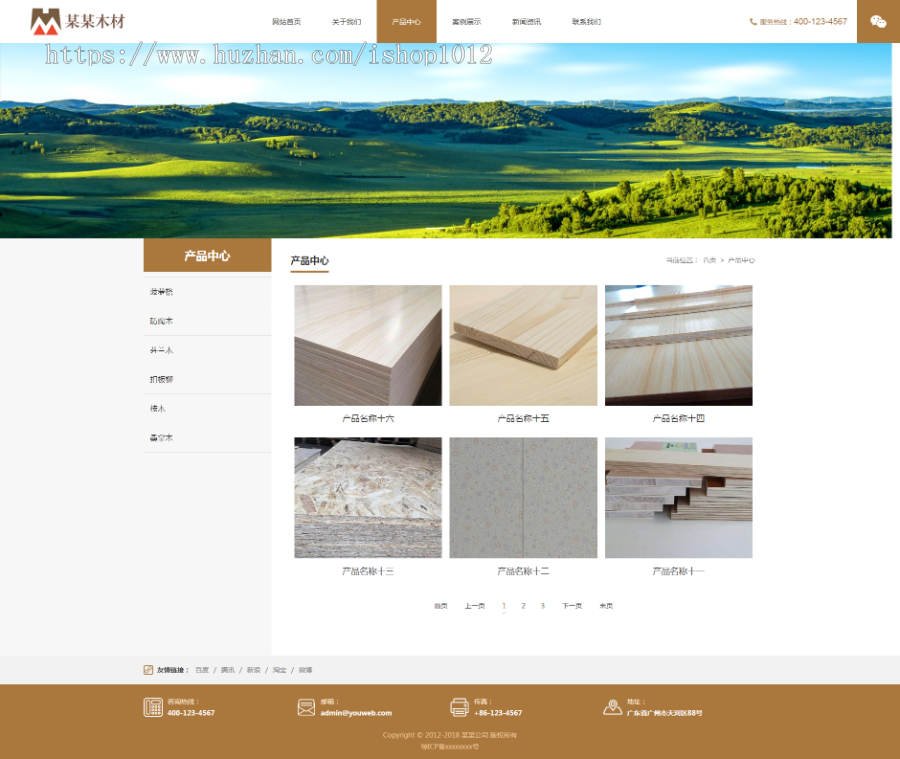900x759 pixels.
Task: Open the 产品名称十三 wood board thumbnail
Action: click(x=367, y=497)
